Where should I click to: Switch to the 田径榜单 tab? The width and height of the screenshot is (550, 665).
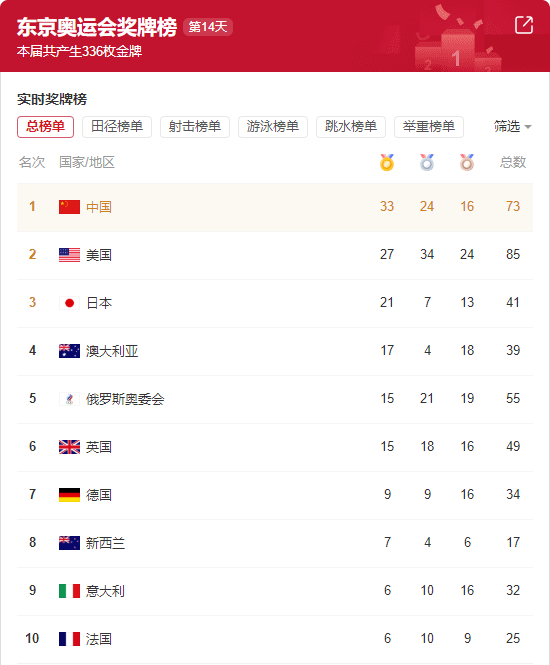tap(117, 127)
